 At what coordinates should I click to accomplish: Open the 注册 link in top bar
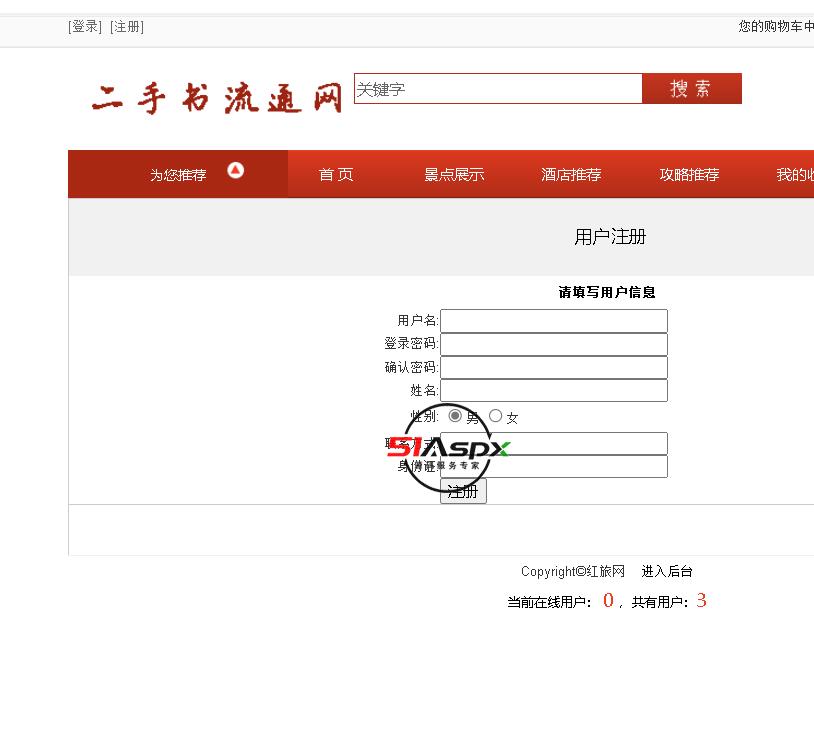pos(127,26)
